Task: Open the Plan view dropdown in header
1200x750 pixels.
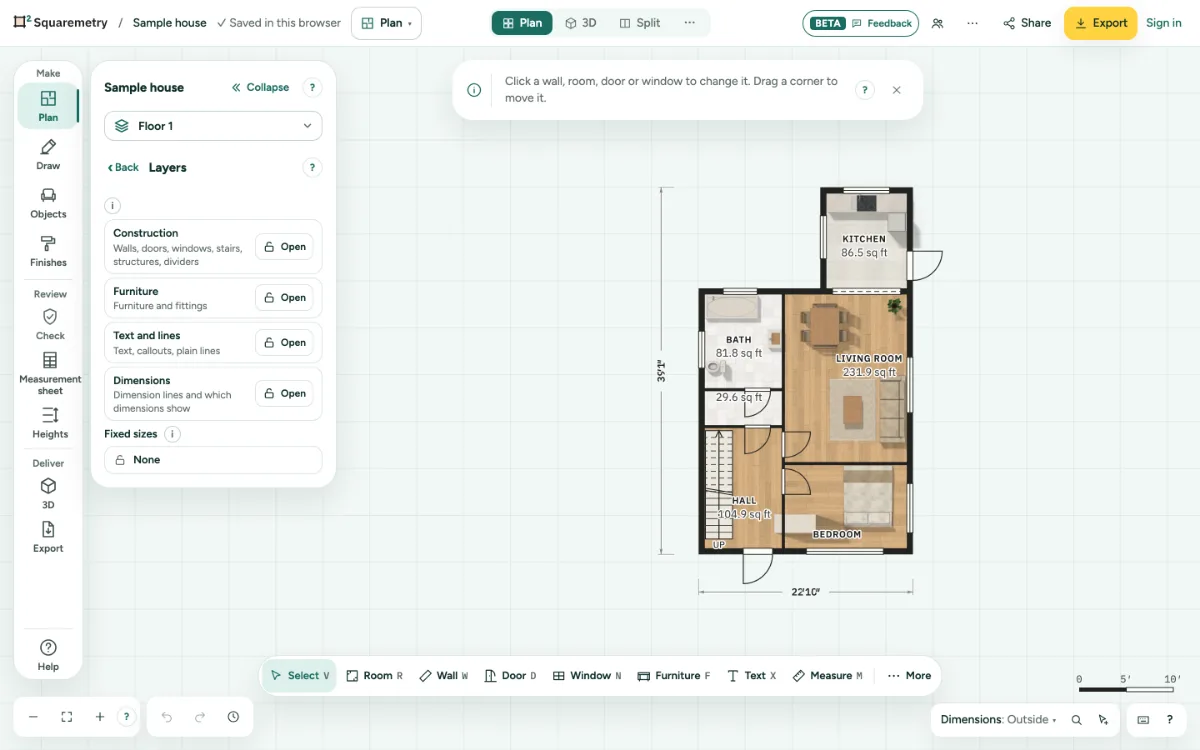Action: (386, 23)
